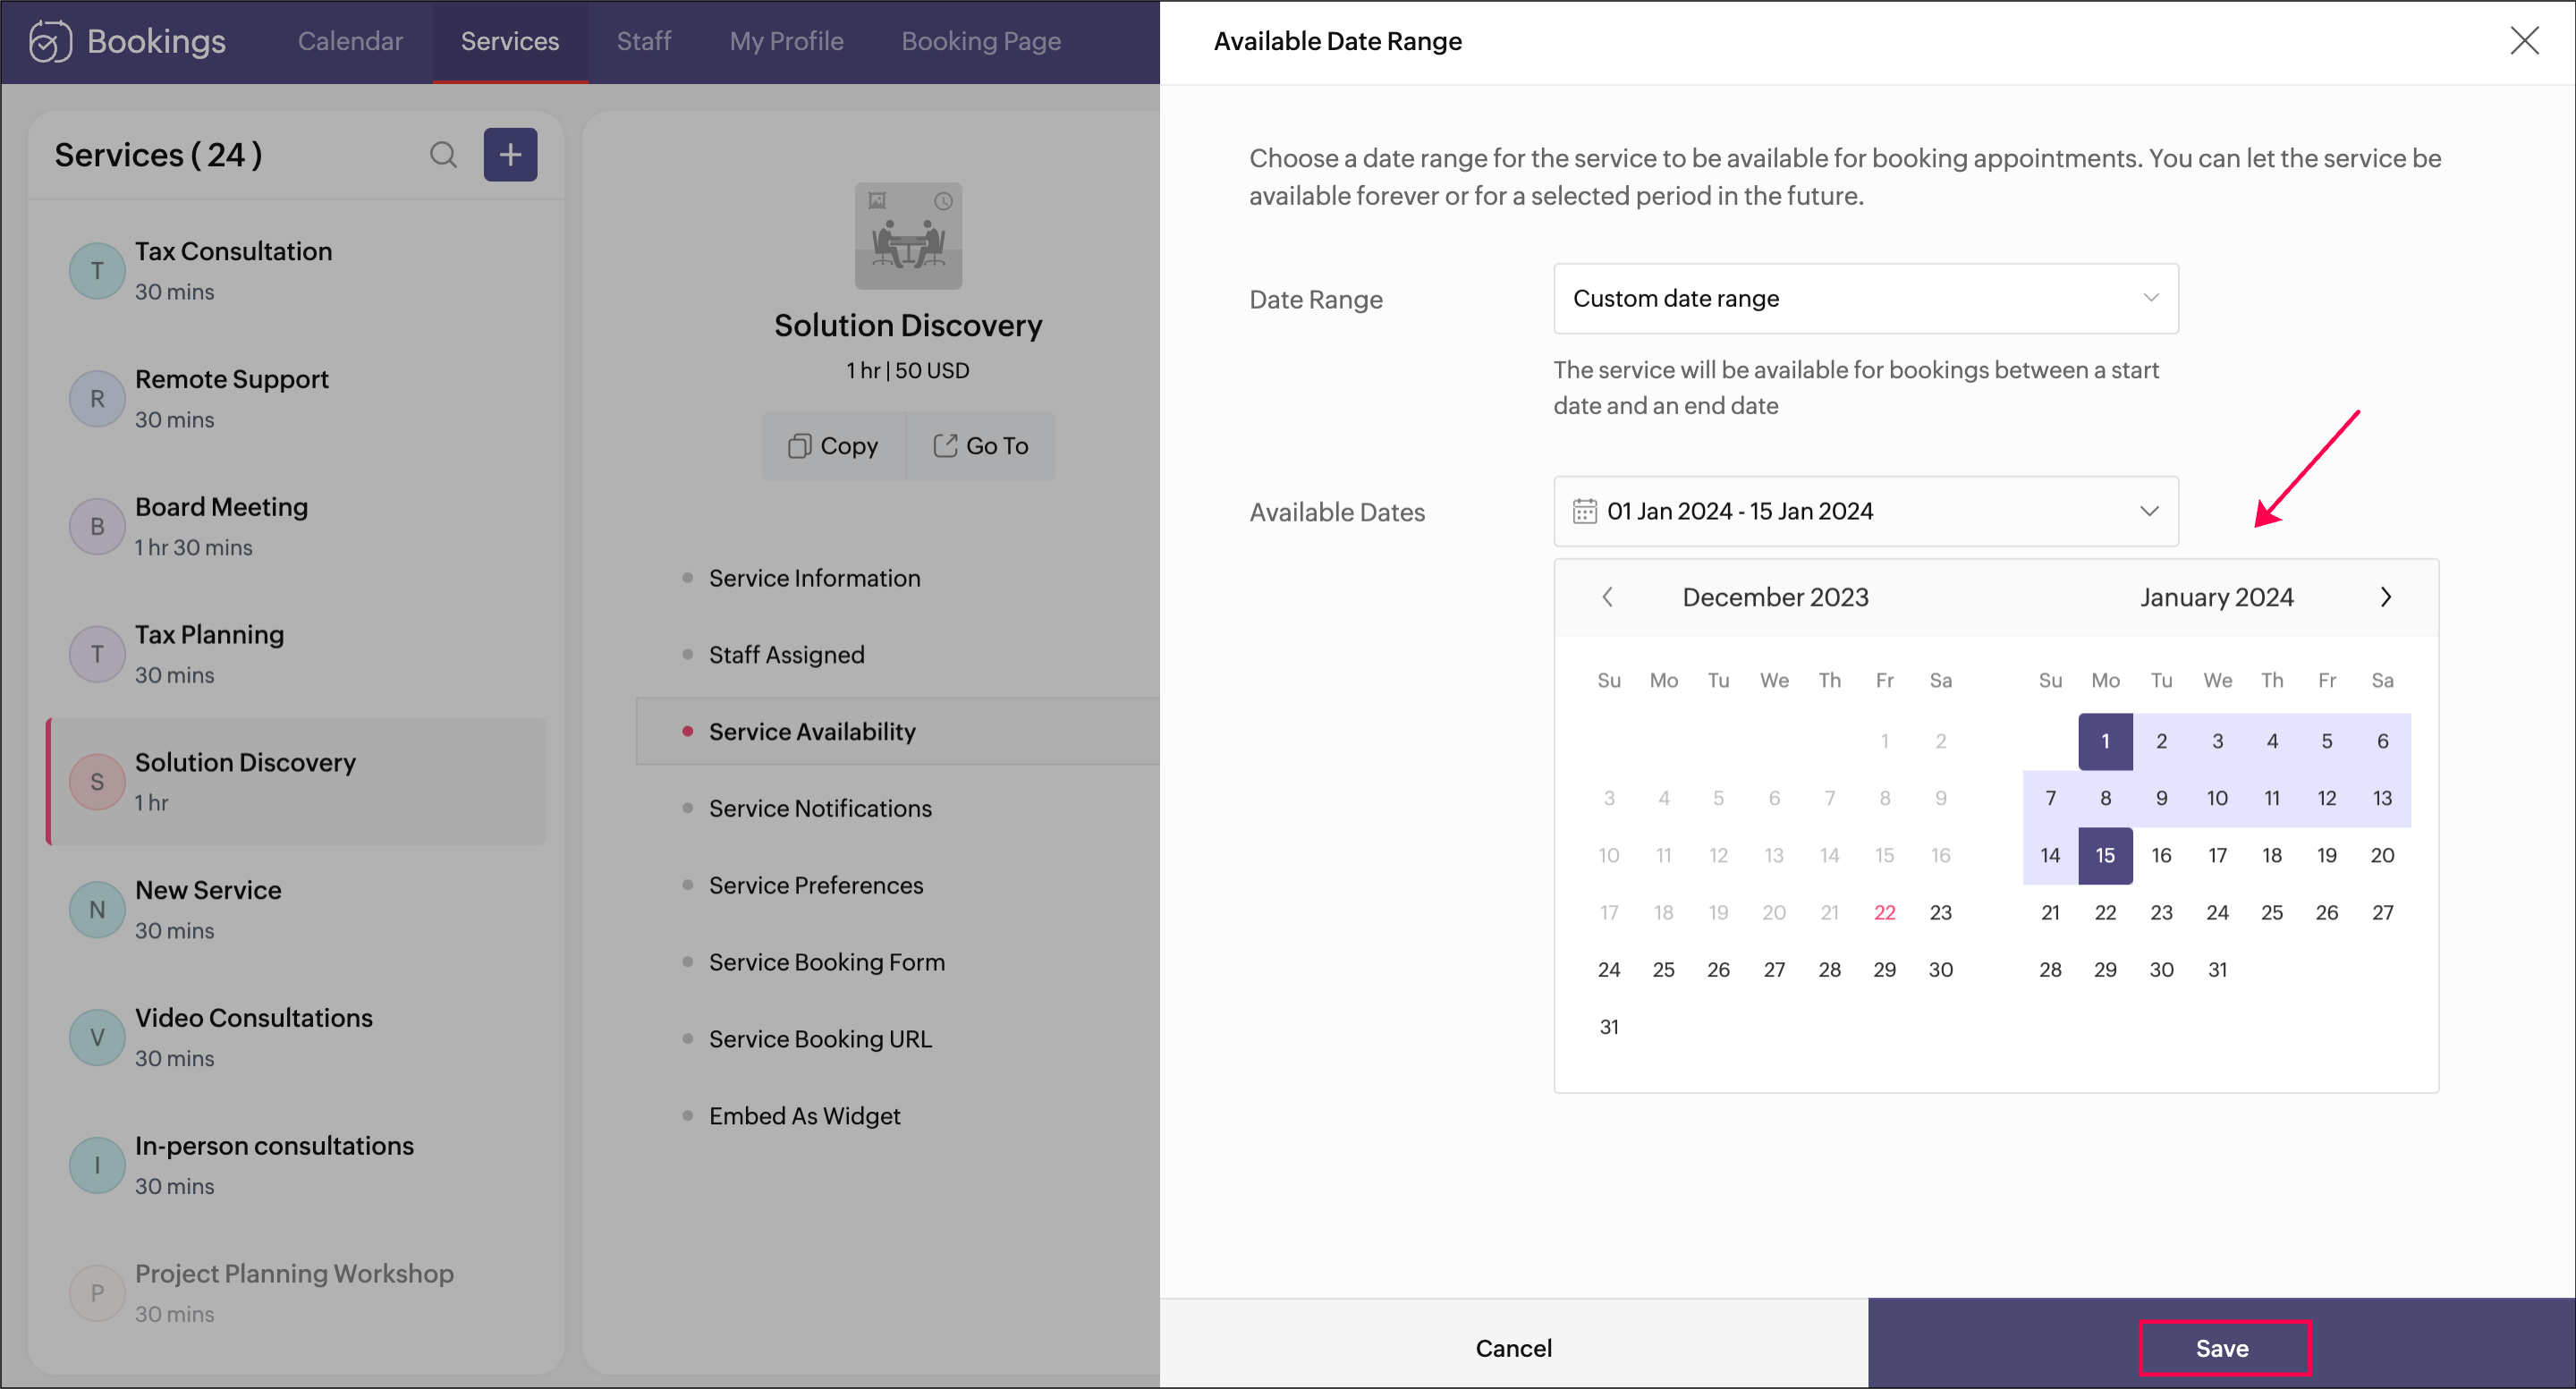The width and height of the screenshot is (2576, 1389).
Task: Click the P avatar of Project Planning Workshop
Action: (97, 1293)
